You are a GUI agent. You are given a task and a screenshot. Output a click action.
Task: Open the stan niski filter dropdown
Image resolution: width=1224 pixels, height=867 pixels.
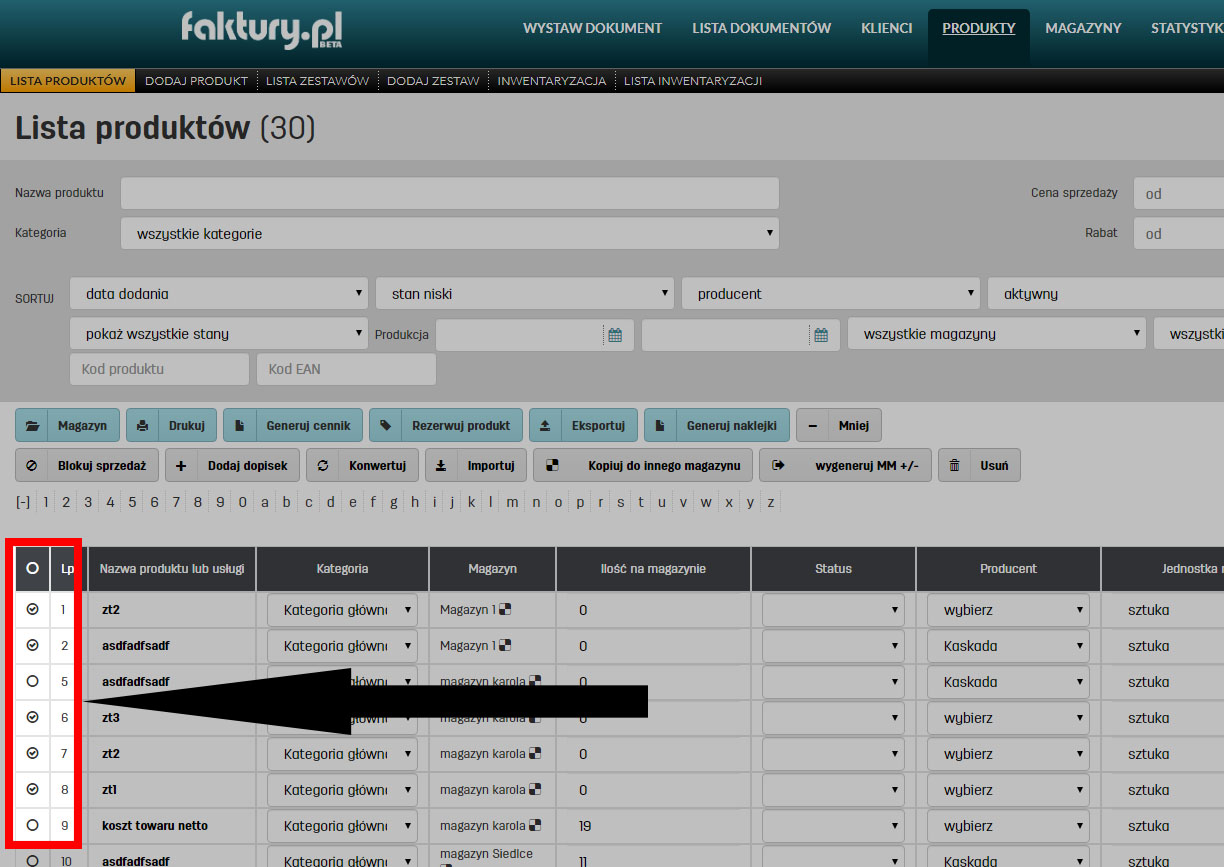524,293
